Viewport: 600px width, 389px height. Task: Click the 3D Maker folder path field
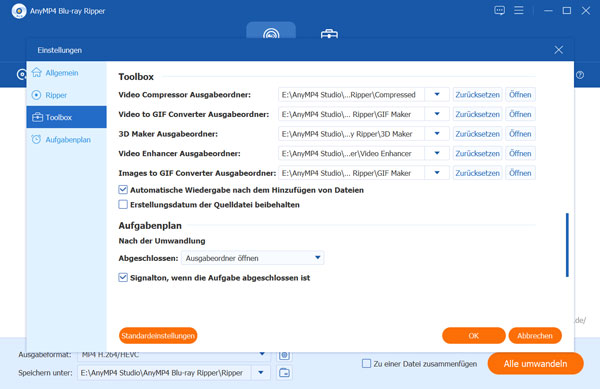351,134
